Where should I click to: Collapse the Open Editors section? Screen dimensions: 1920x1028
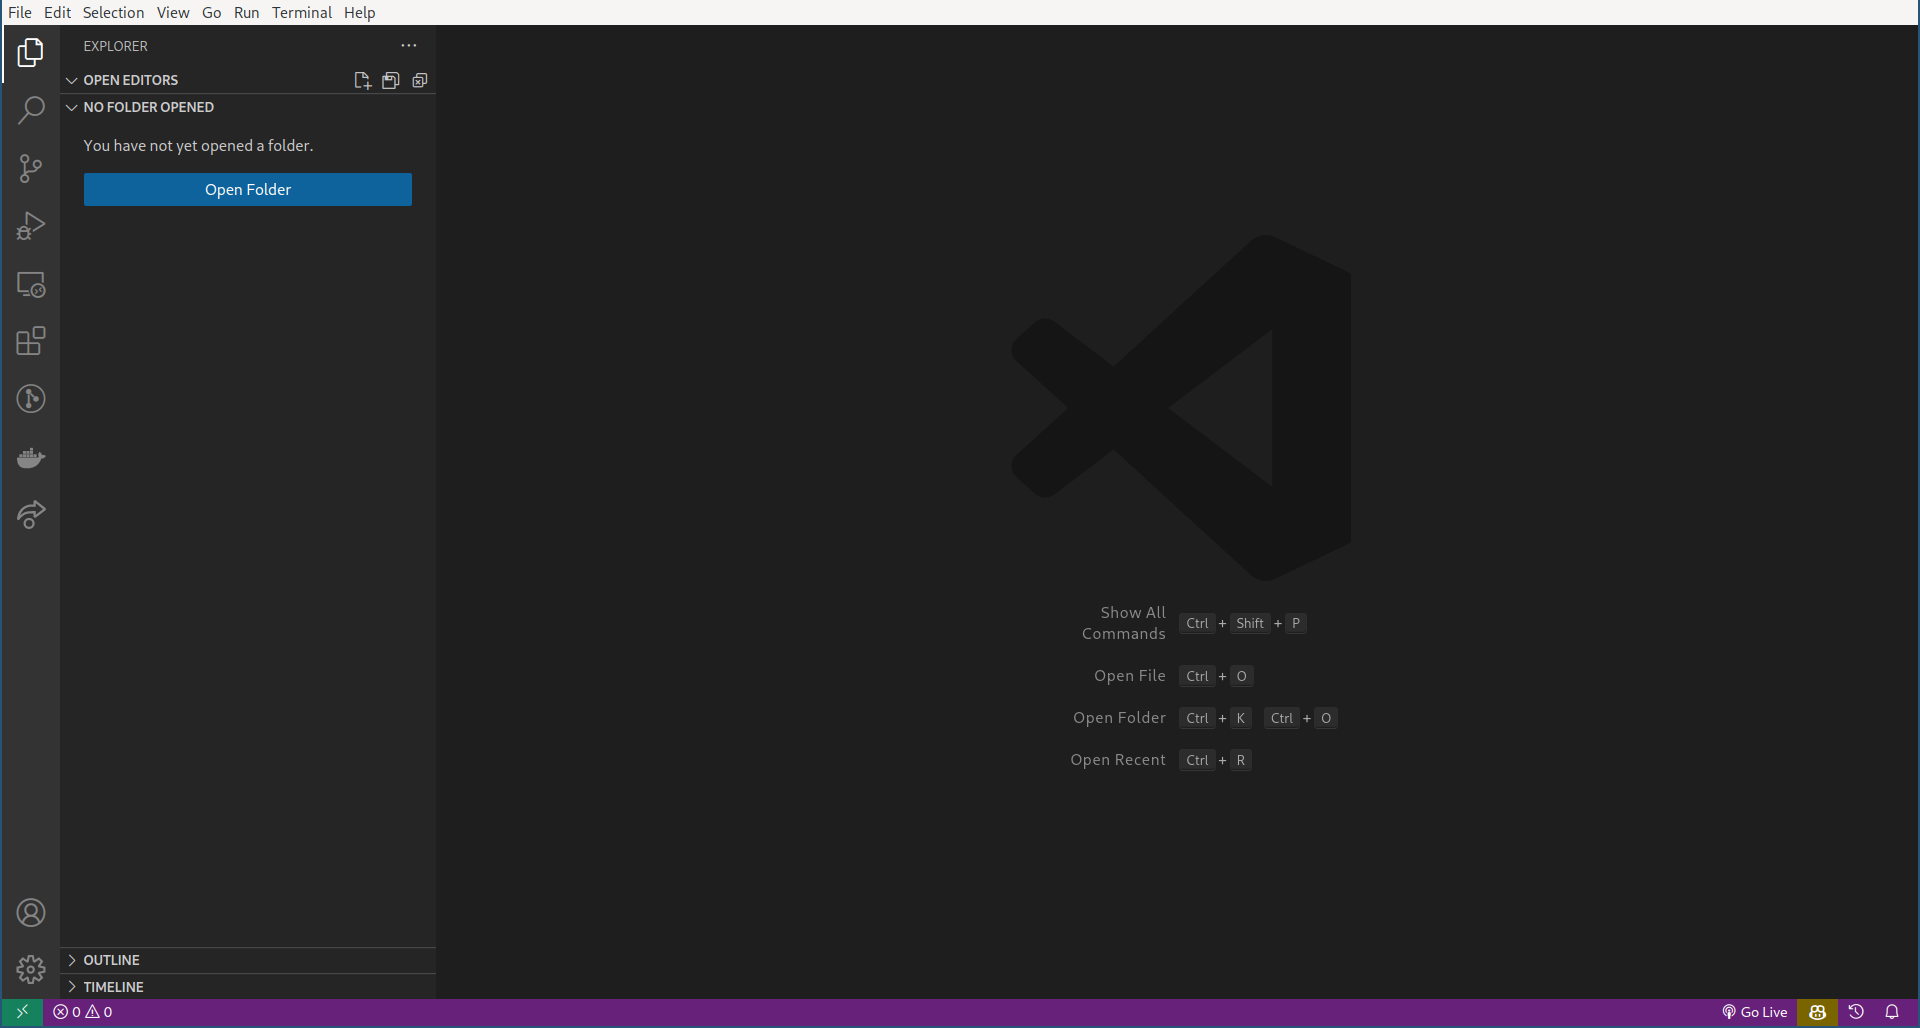click(x=71, y=80)
